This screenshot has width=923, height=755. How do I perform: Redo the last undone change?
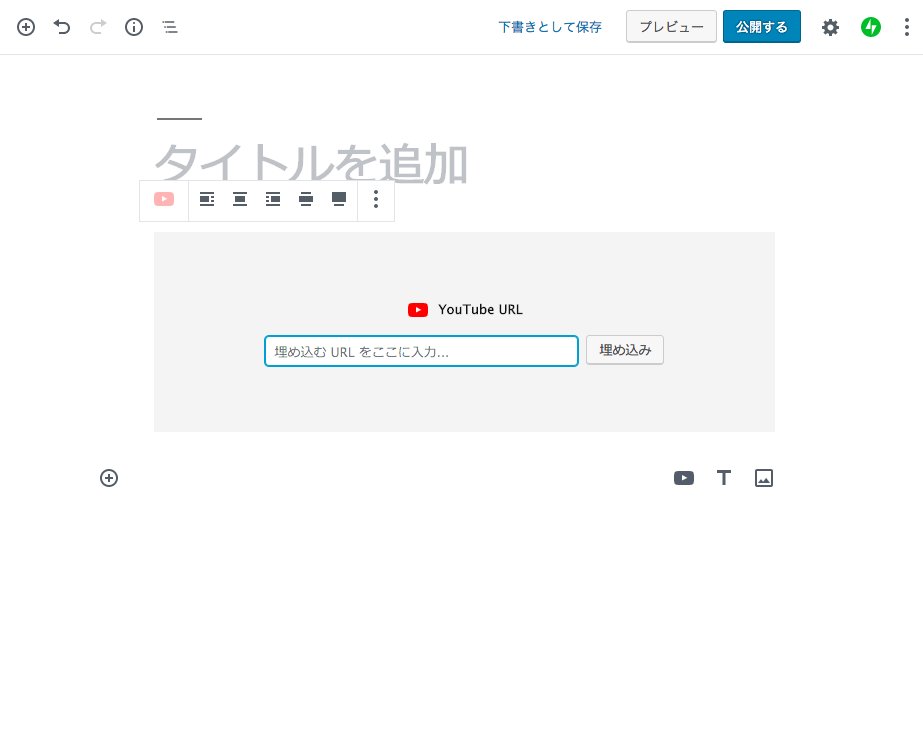98,27
